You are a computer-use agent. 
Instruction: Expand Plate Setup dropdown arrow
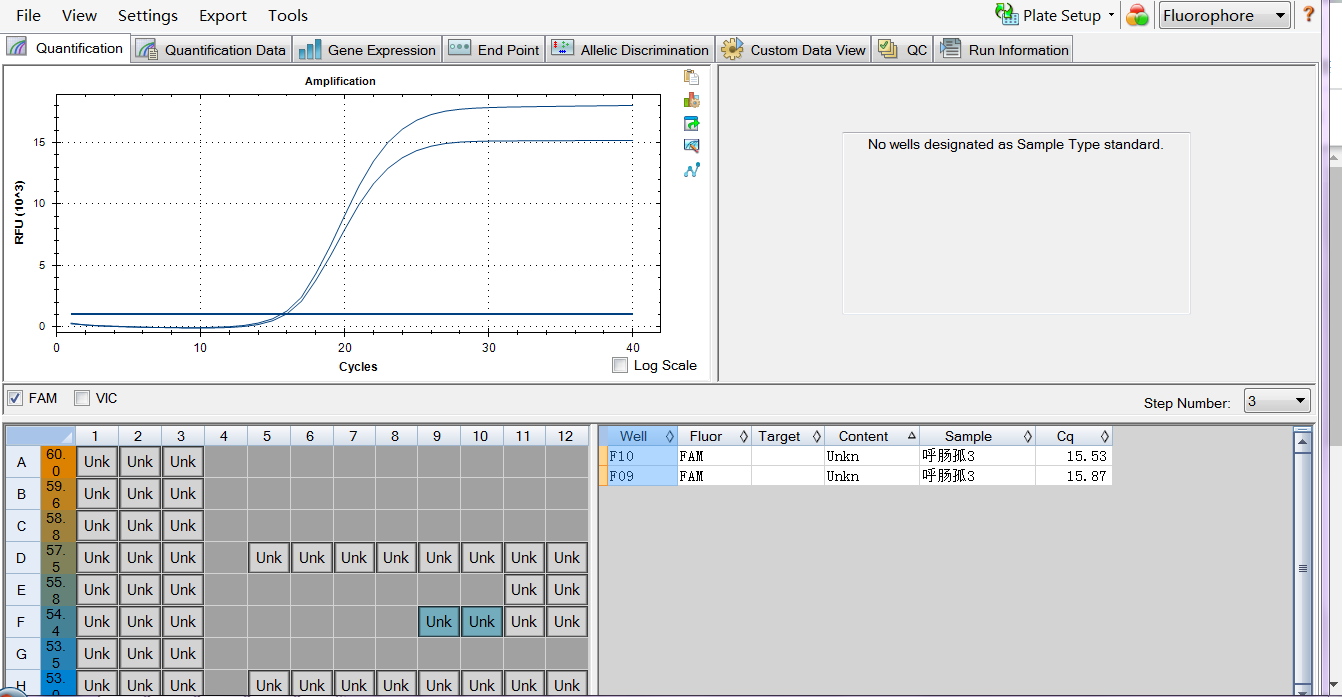(1111, 16)
